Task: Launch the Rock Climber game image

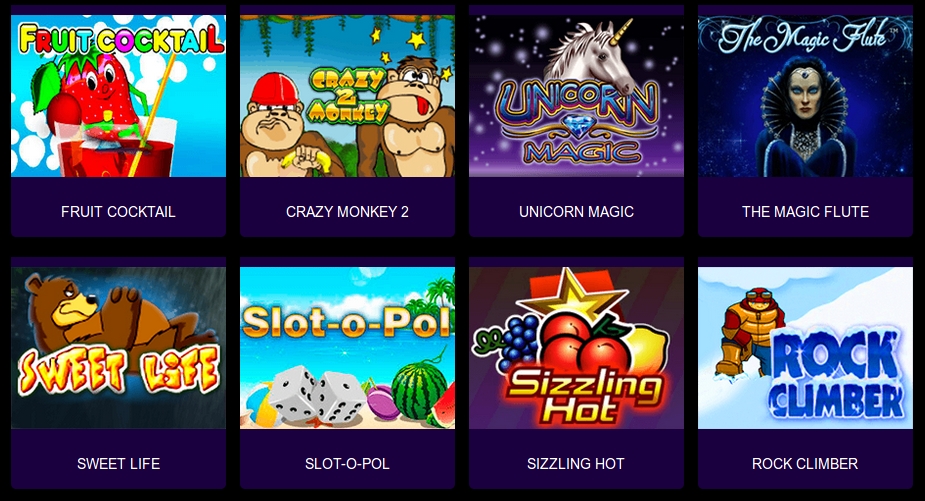Action: coord(805,348)
